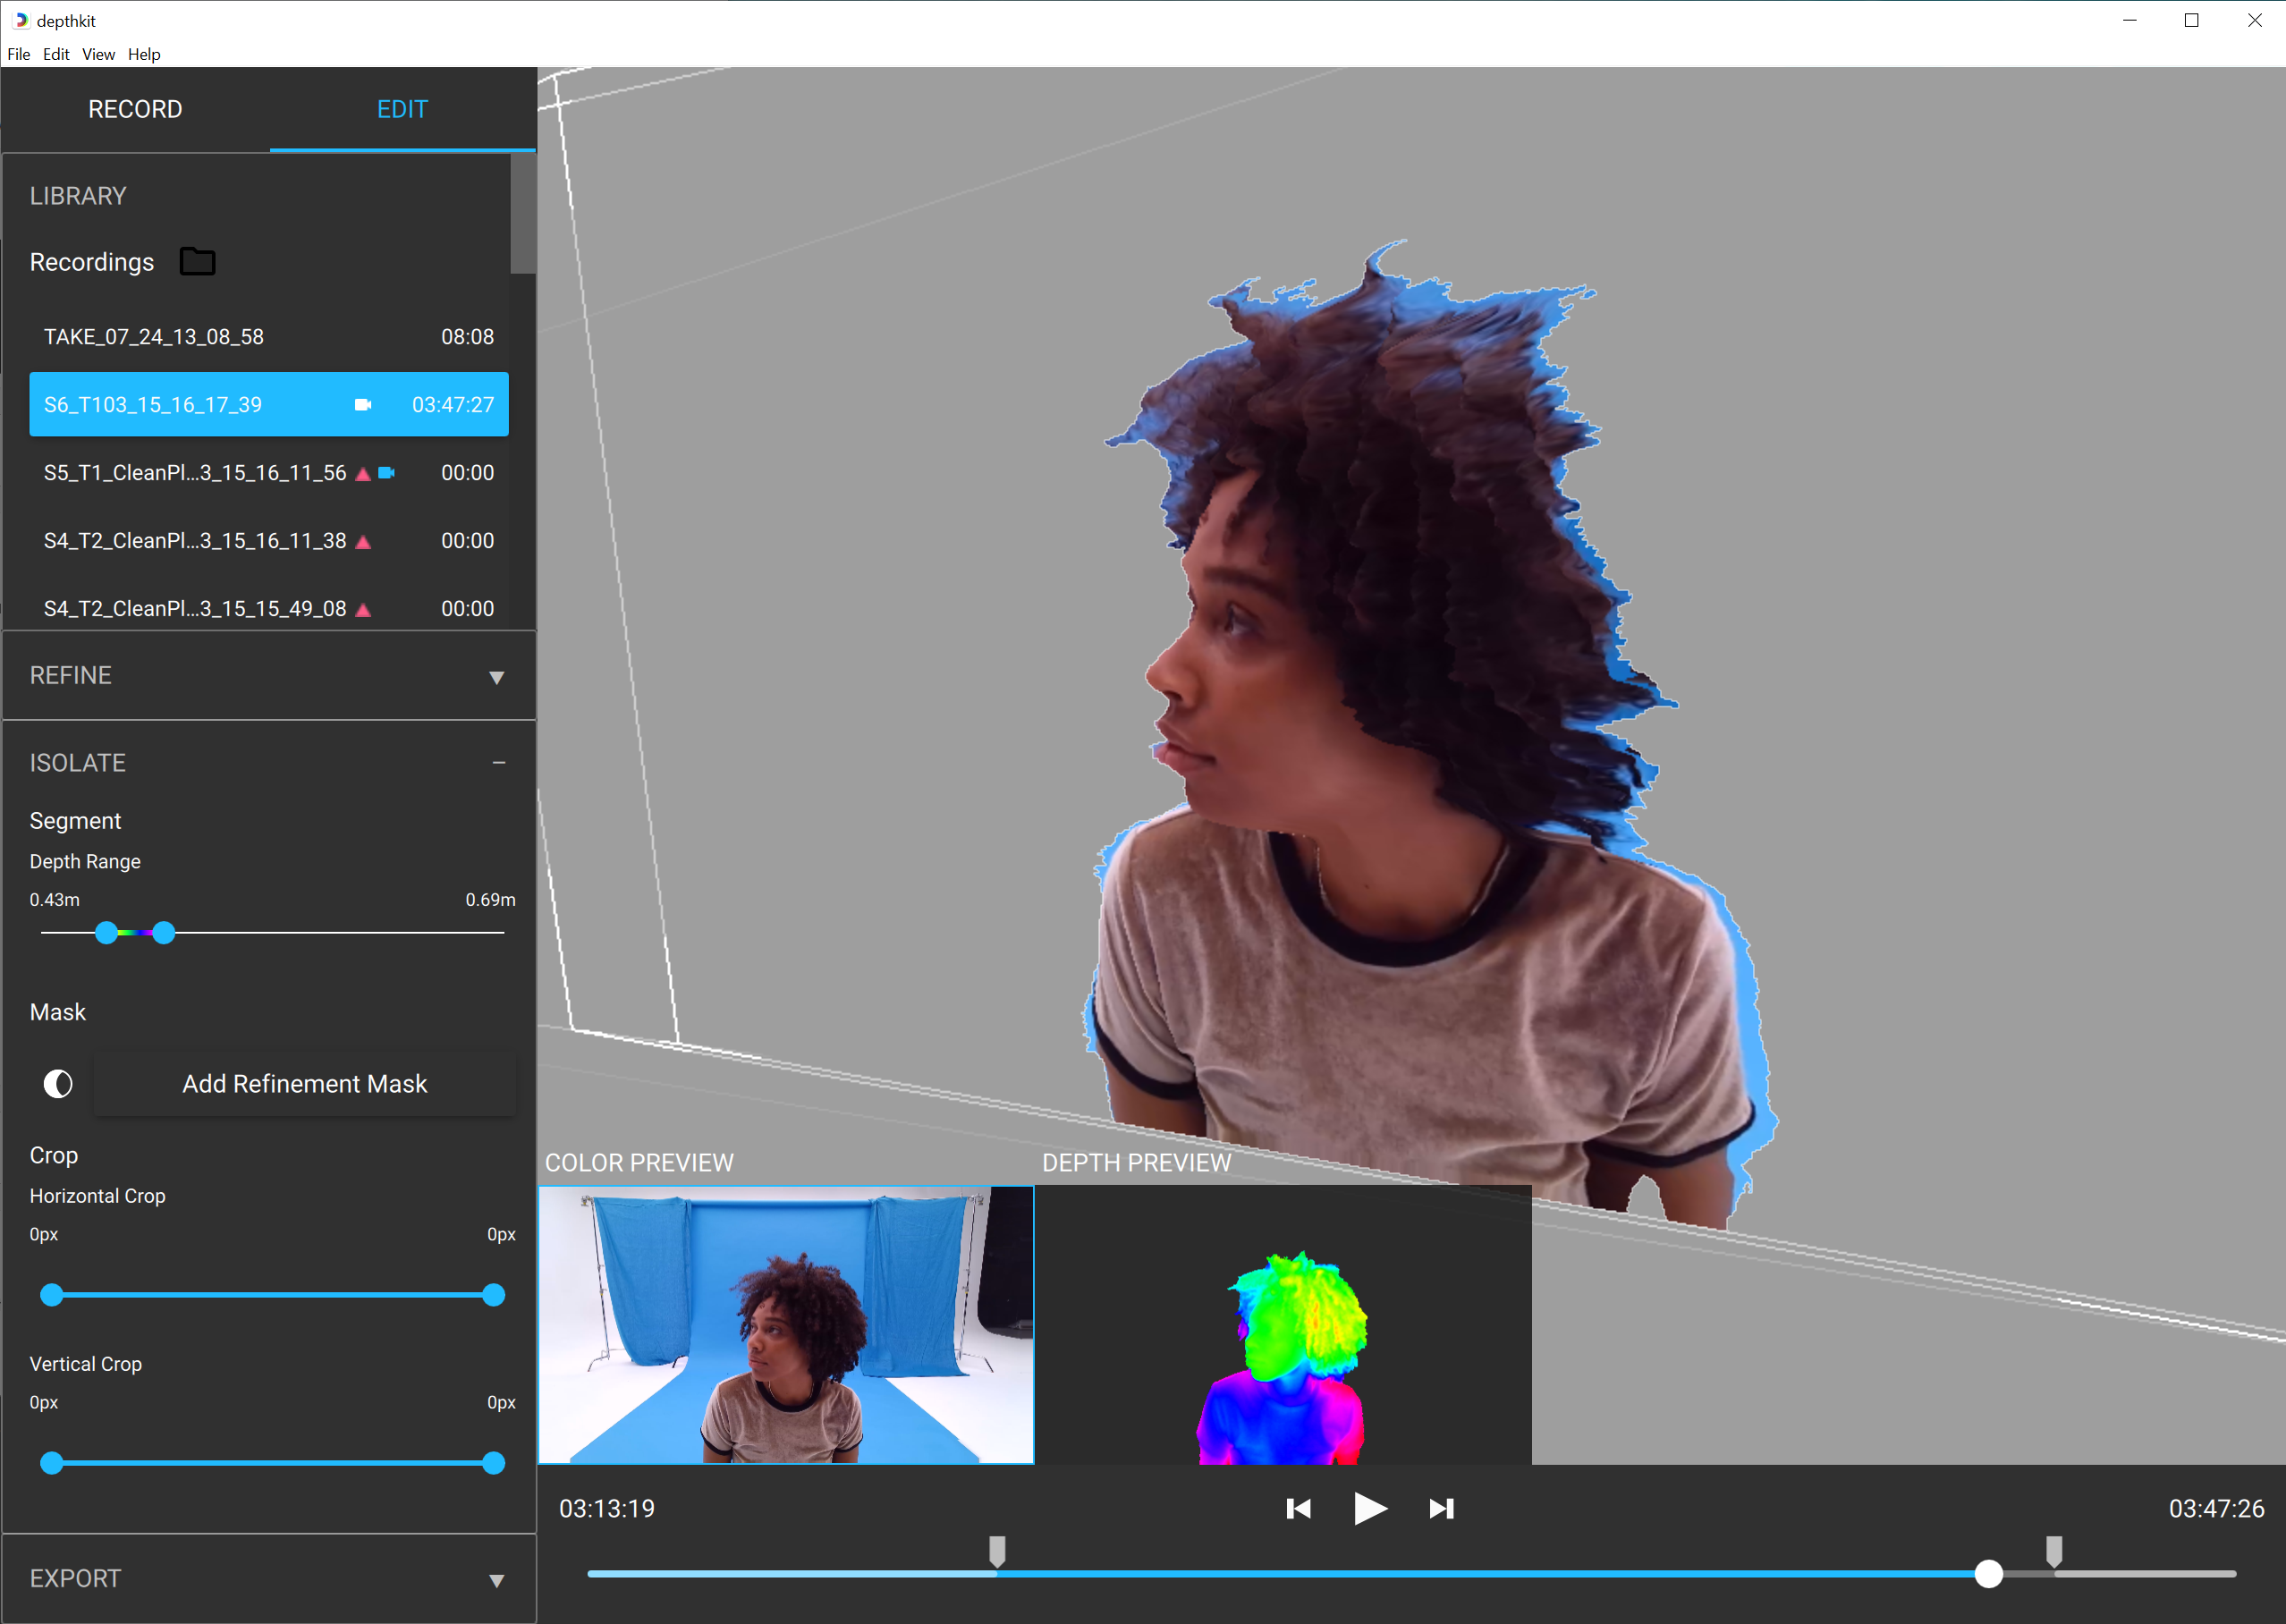This screenshot has width=2286, height=1624.
Task: Open the Recordings folder icon
Action: (x=197, y=262)
